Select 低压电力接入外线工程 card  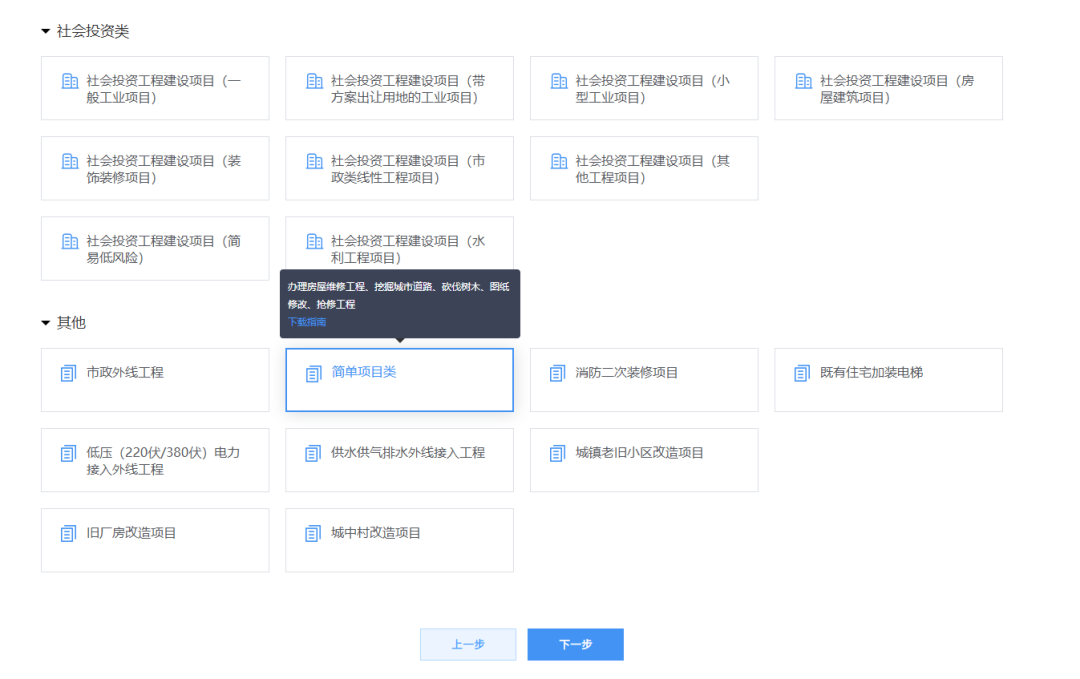point(155,459)
